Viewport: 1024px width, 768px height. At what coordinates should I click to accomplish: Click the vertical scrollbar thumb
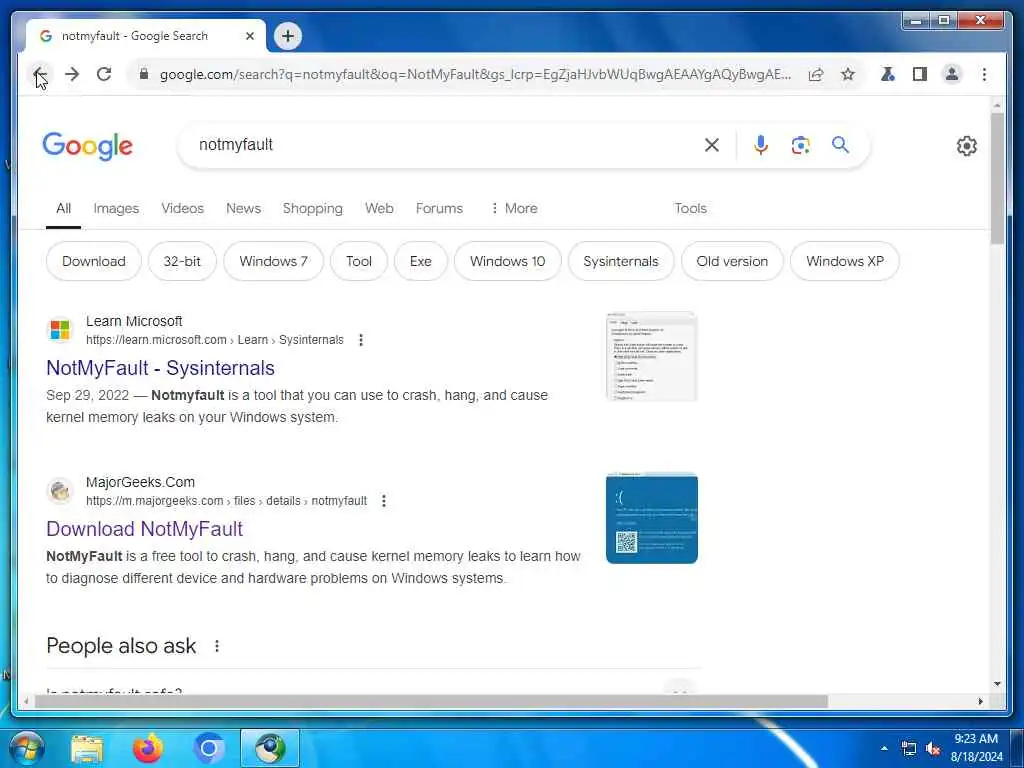[x=997, y=178]
